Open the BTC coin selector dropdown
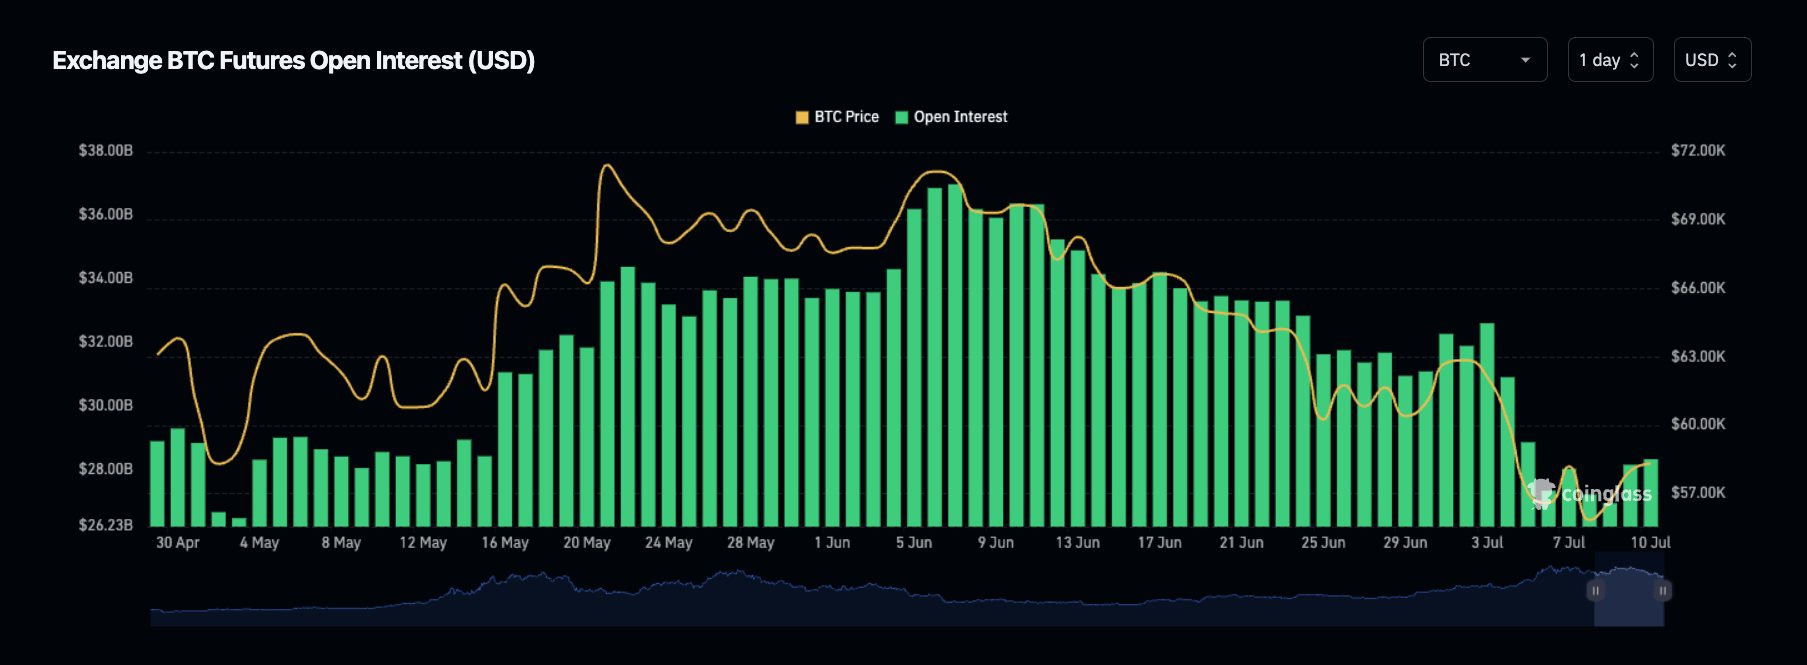 click(1484, 60)
